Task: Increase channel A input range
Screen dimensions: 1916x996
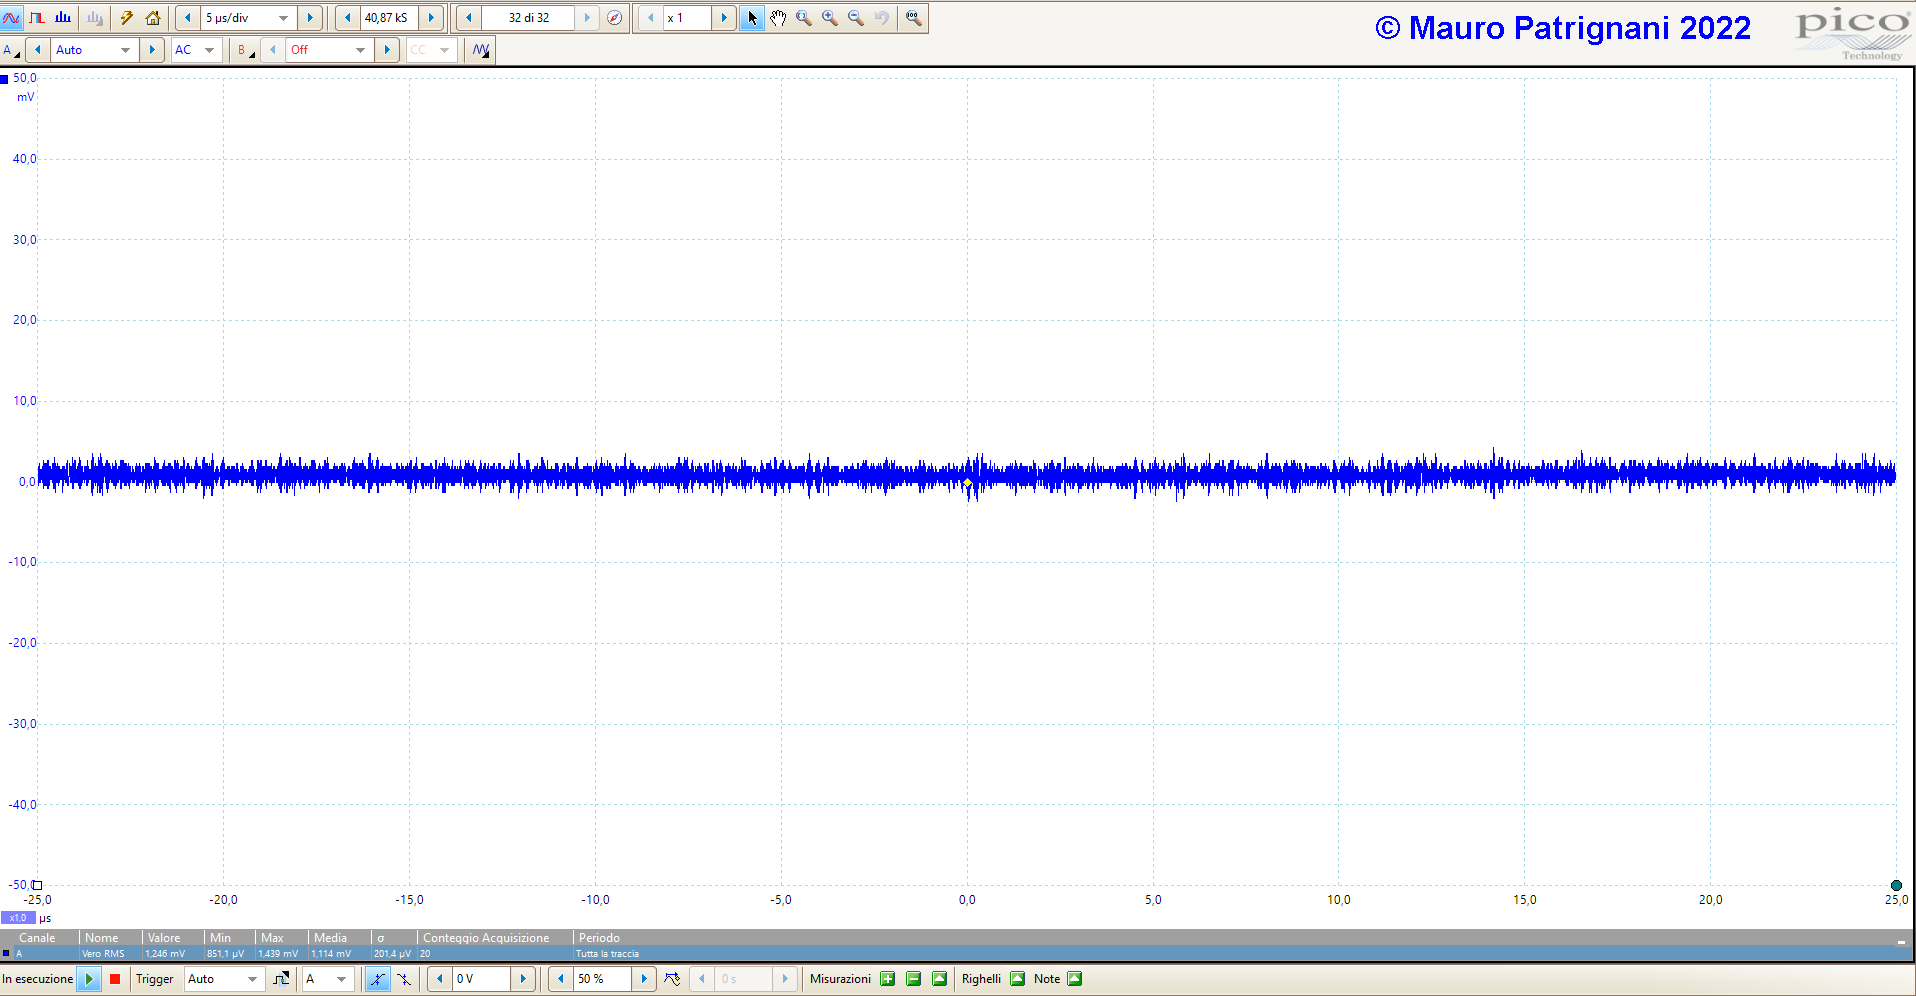Action: [x=152, y=50]
